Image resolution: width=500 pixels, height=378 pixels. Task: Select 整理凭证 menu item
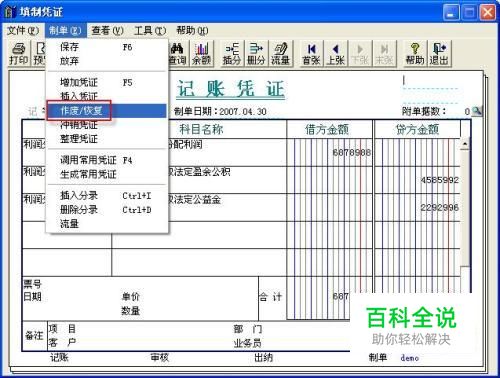point(107,139)
